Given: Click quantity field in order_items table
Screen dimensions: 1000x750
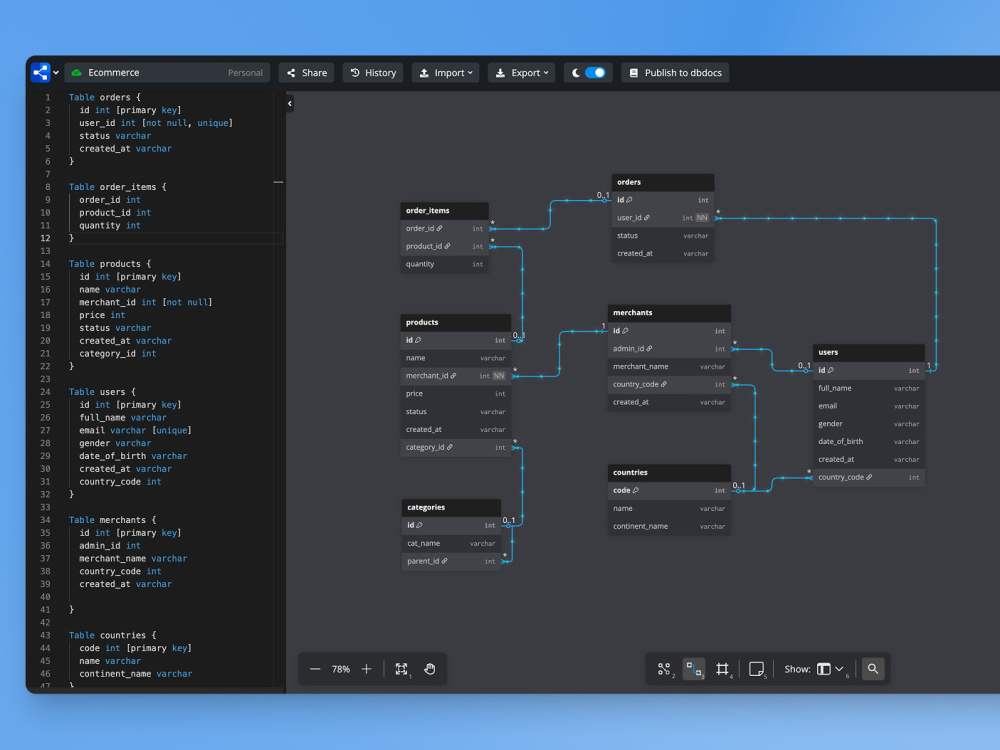Looking at the screenshot, I should tap(445, 264).
